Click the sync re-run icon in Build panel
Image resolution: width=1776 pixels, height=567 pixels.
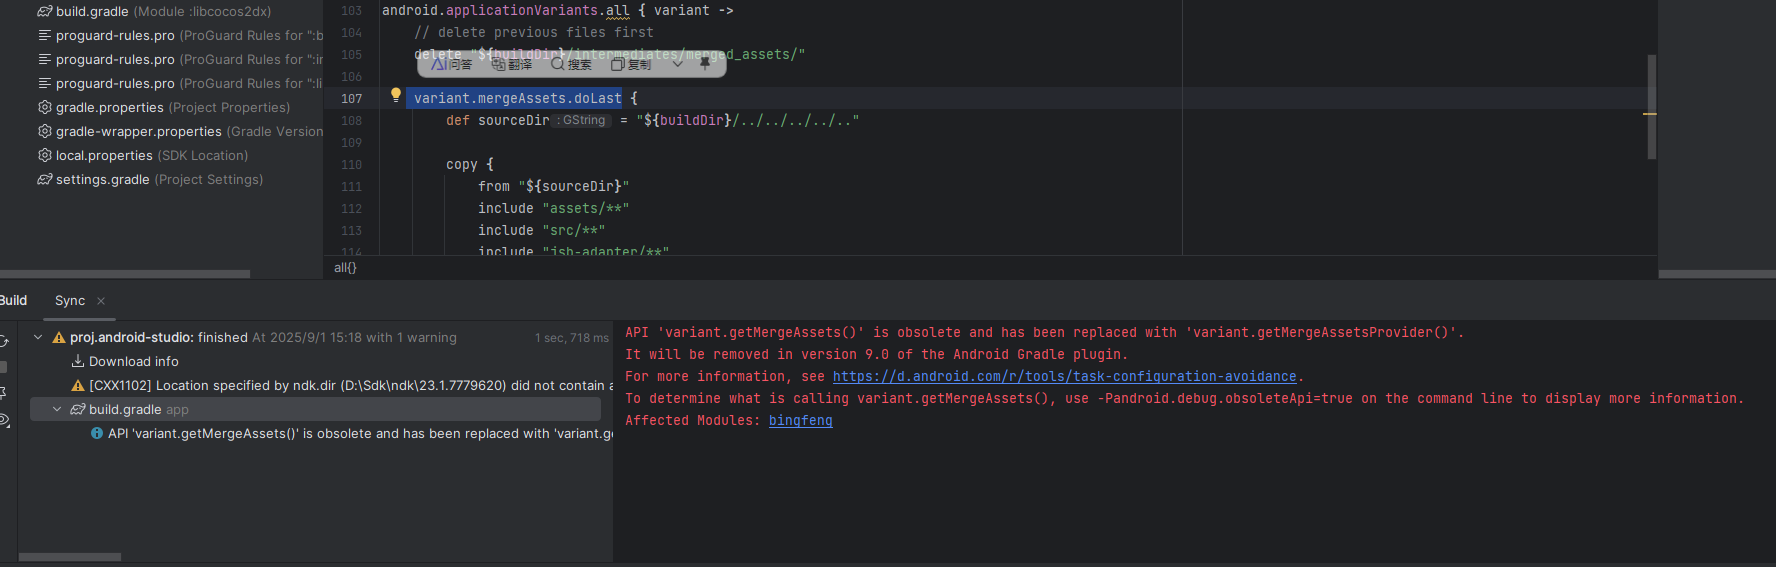[4, 341]
